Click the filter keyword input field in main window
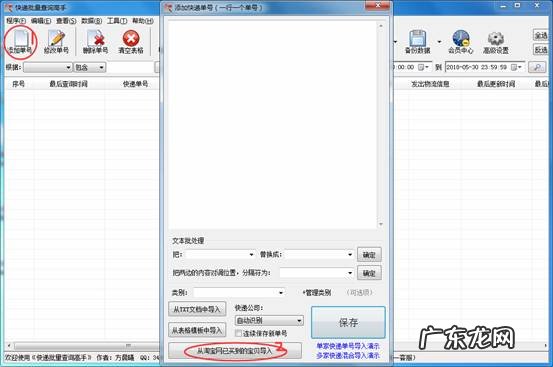 (x=131, y=67)
